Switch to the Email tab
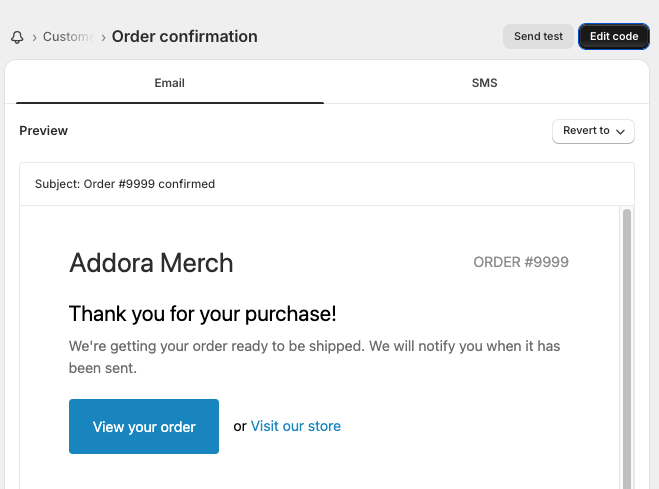 point(169,83)
